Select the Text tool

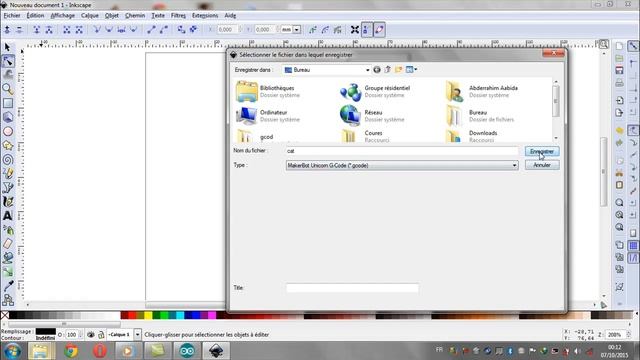point(8,216)
